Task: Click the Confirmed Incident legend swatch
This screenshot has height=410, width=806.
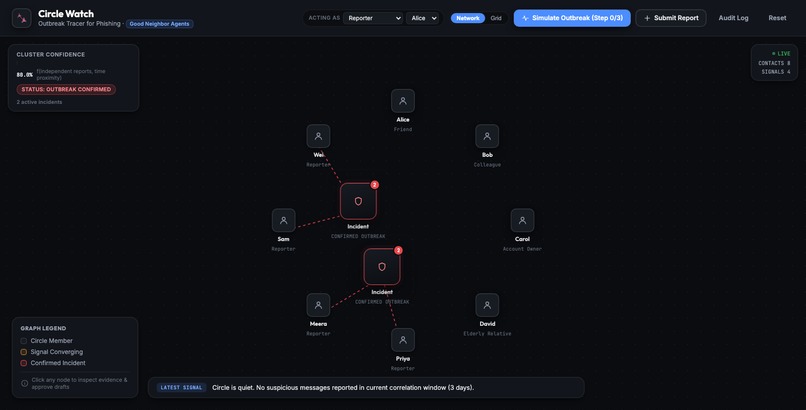Action: [24, 363]
